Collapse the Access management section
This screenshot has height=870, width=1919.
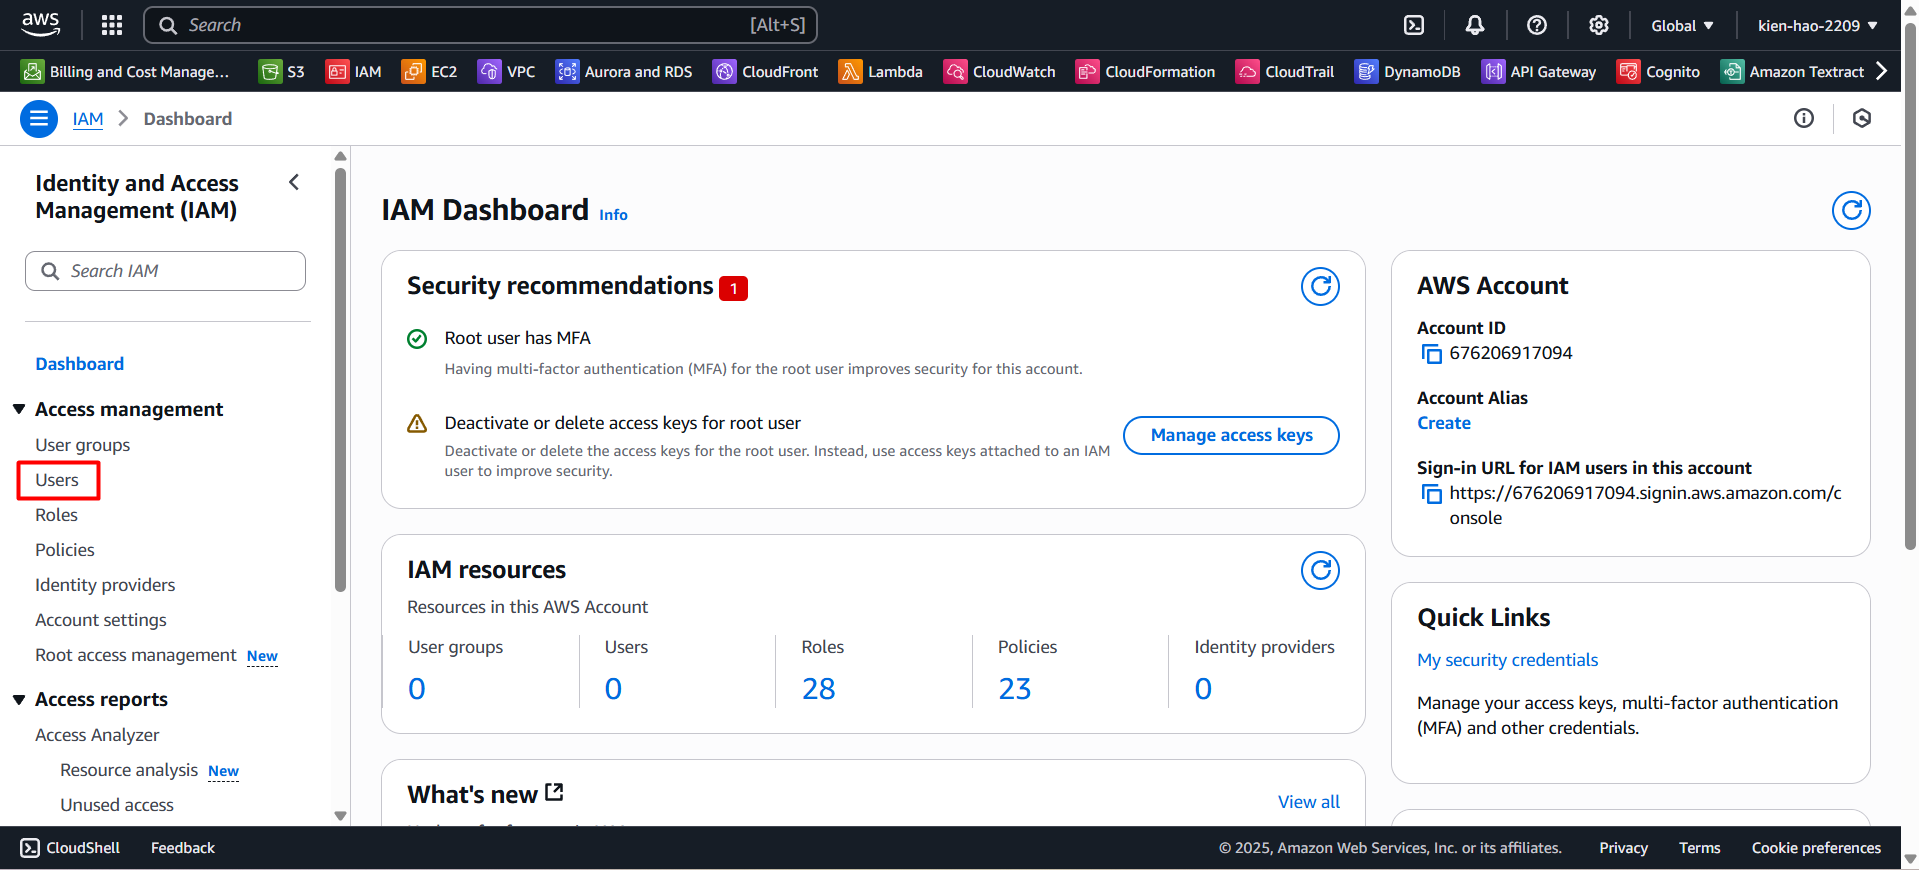(x=19, y=409)
